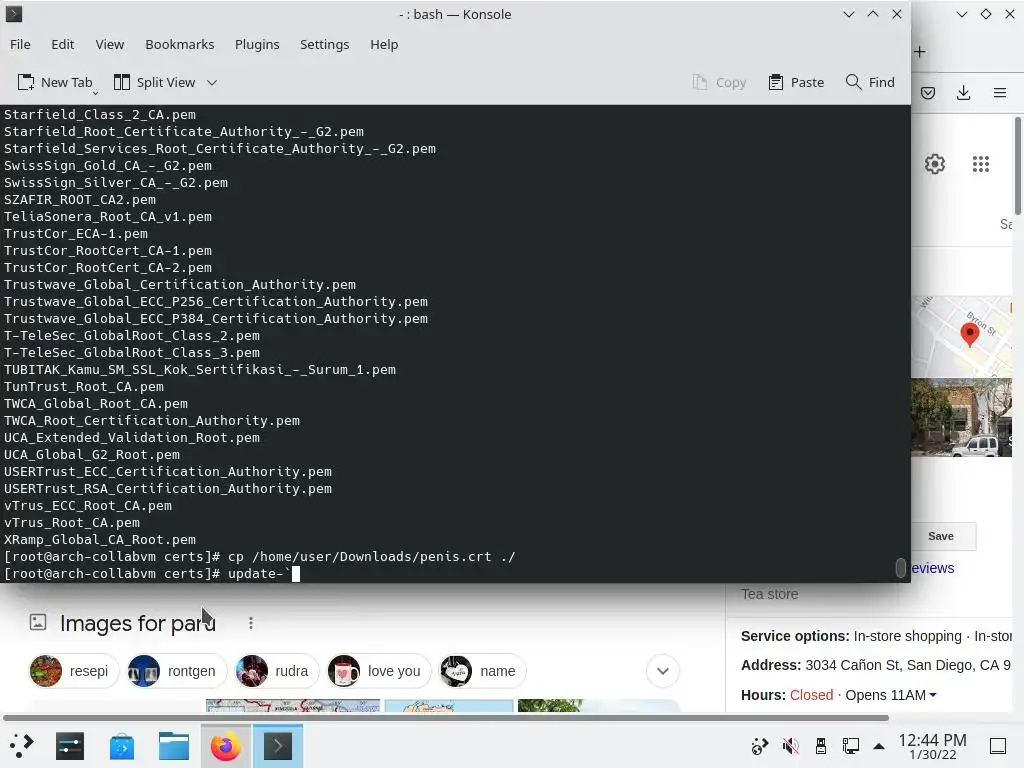Open Find in Konsole

871,82
